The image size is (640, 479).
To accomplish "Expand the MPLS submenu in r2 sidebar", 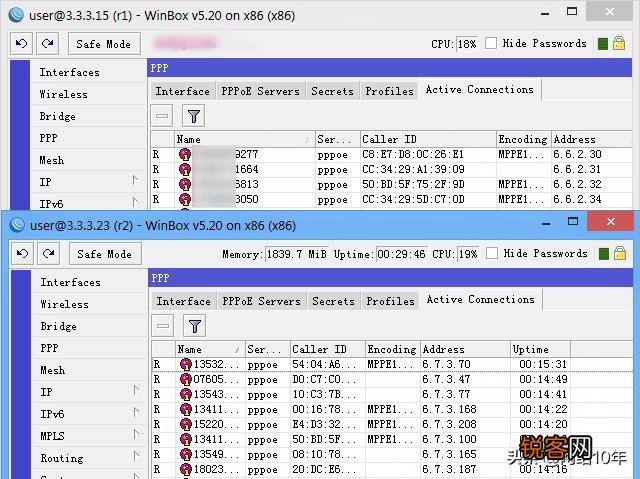I will point(135,435).
